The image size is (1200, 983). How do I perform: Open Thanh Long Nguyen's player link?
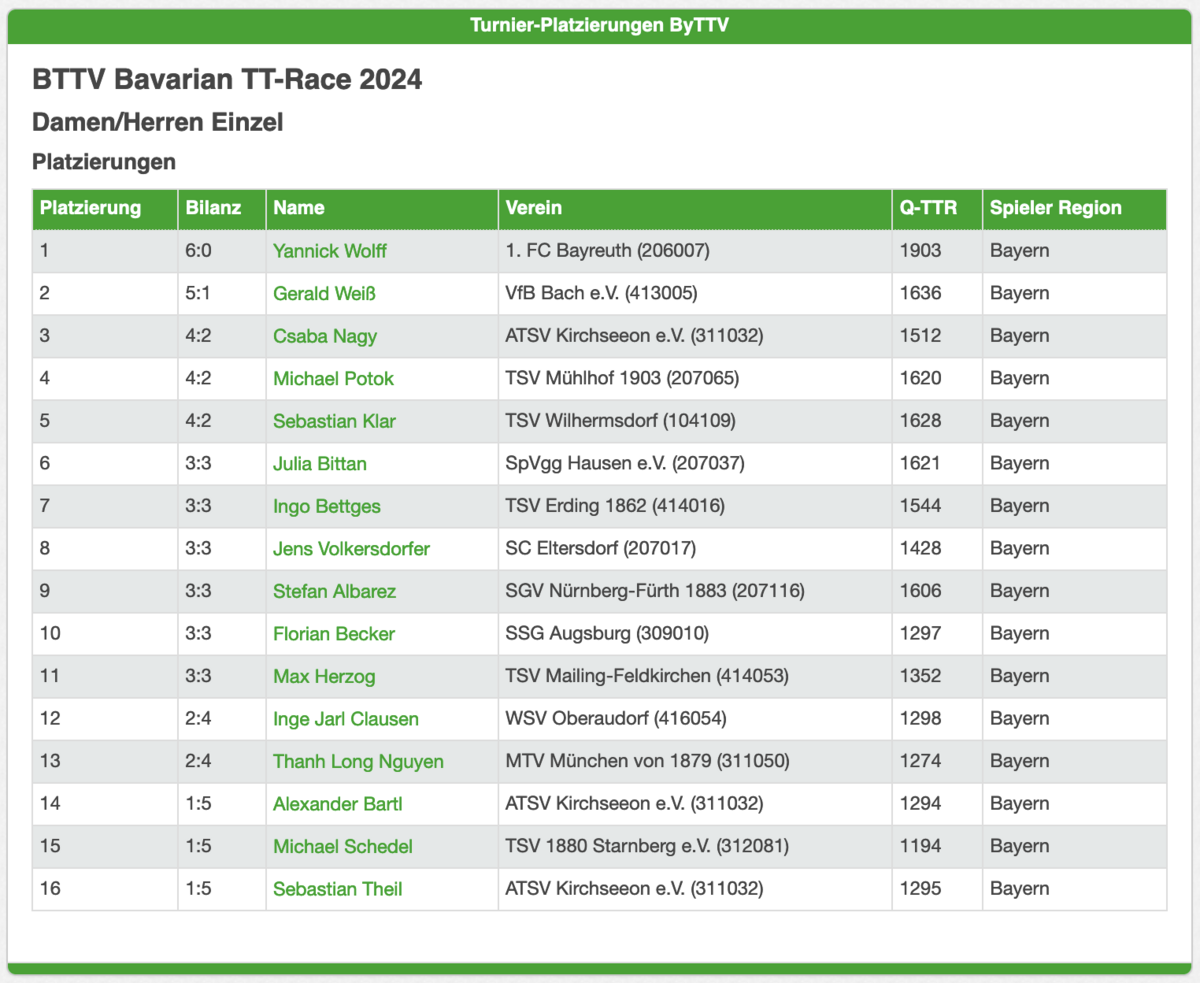(x=358, y=762)
